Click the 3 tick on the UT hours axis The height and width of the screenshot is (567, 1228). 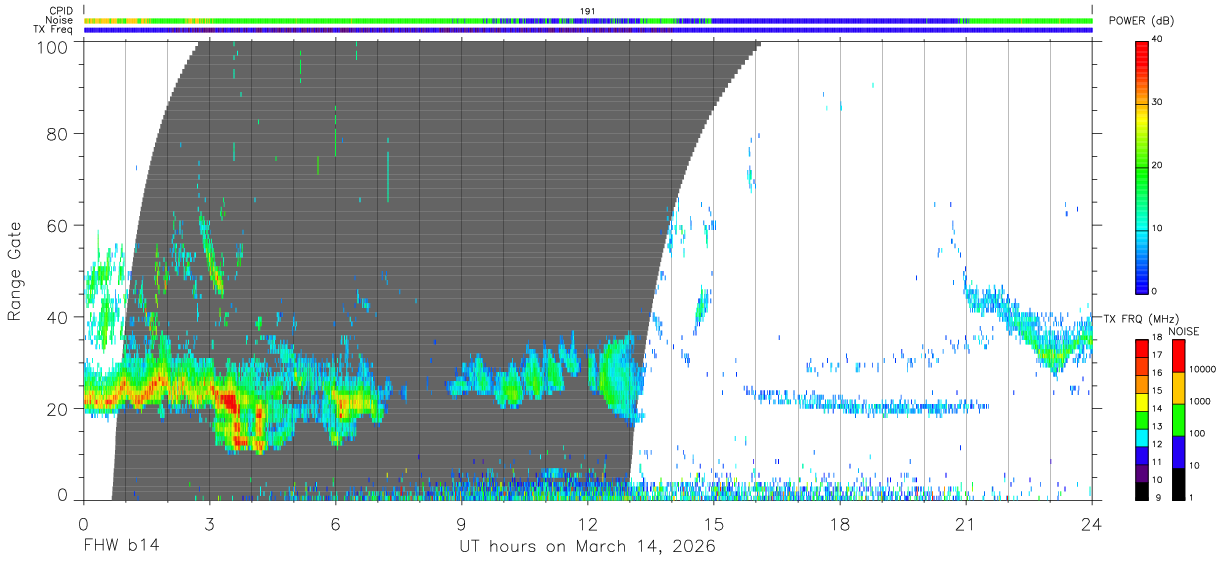point(209,523)
